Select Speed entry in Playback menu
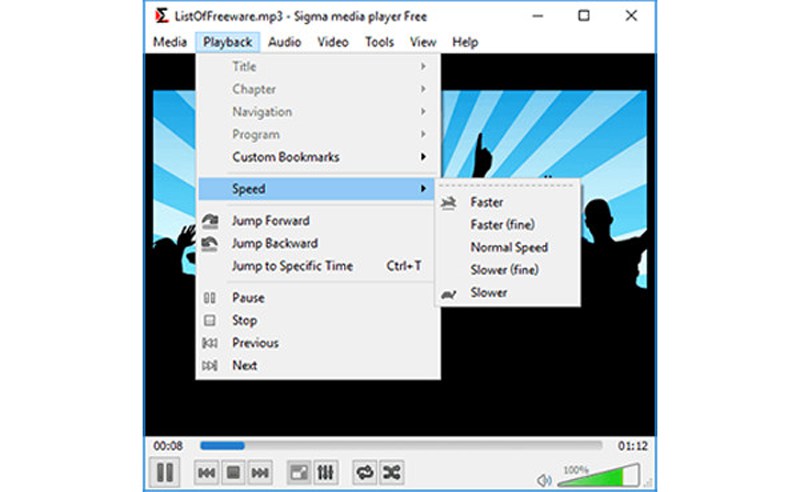The image size is (800, 492). tap(317, 189)
